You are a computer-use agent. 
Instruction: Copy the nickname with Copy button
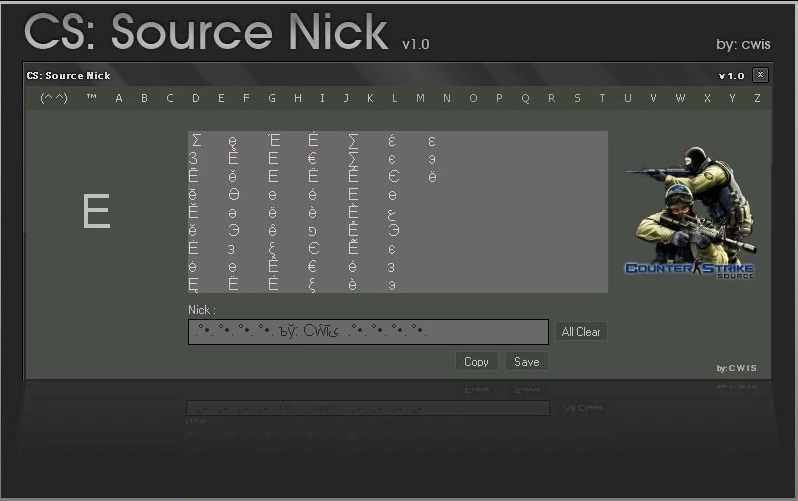476,361
